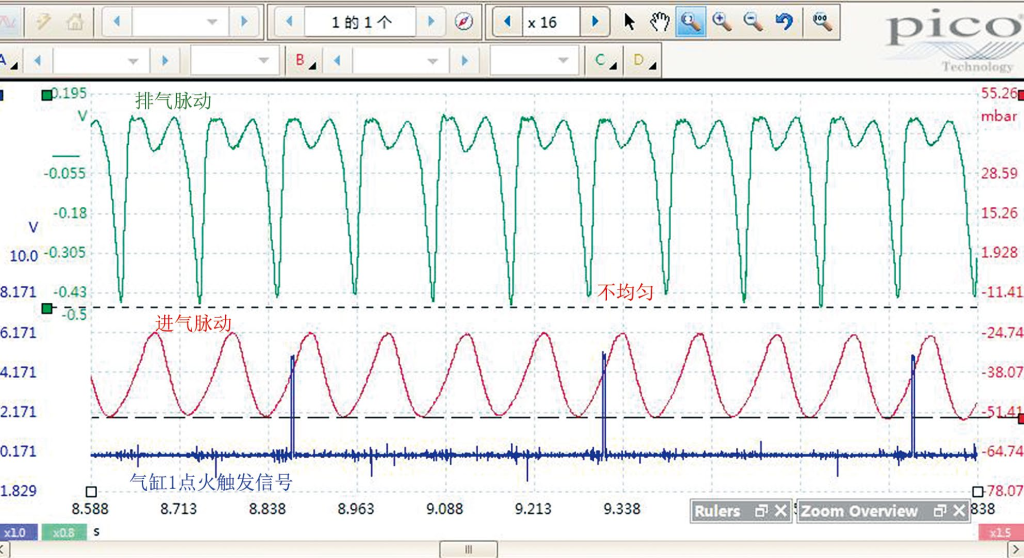Click green axis handle near 0.195
1024x558 pixels.
click(x=46, y=95)
